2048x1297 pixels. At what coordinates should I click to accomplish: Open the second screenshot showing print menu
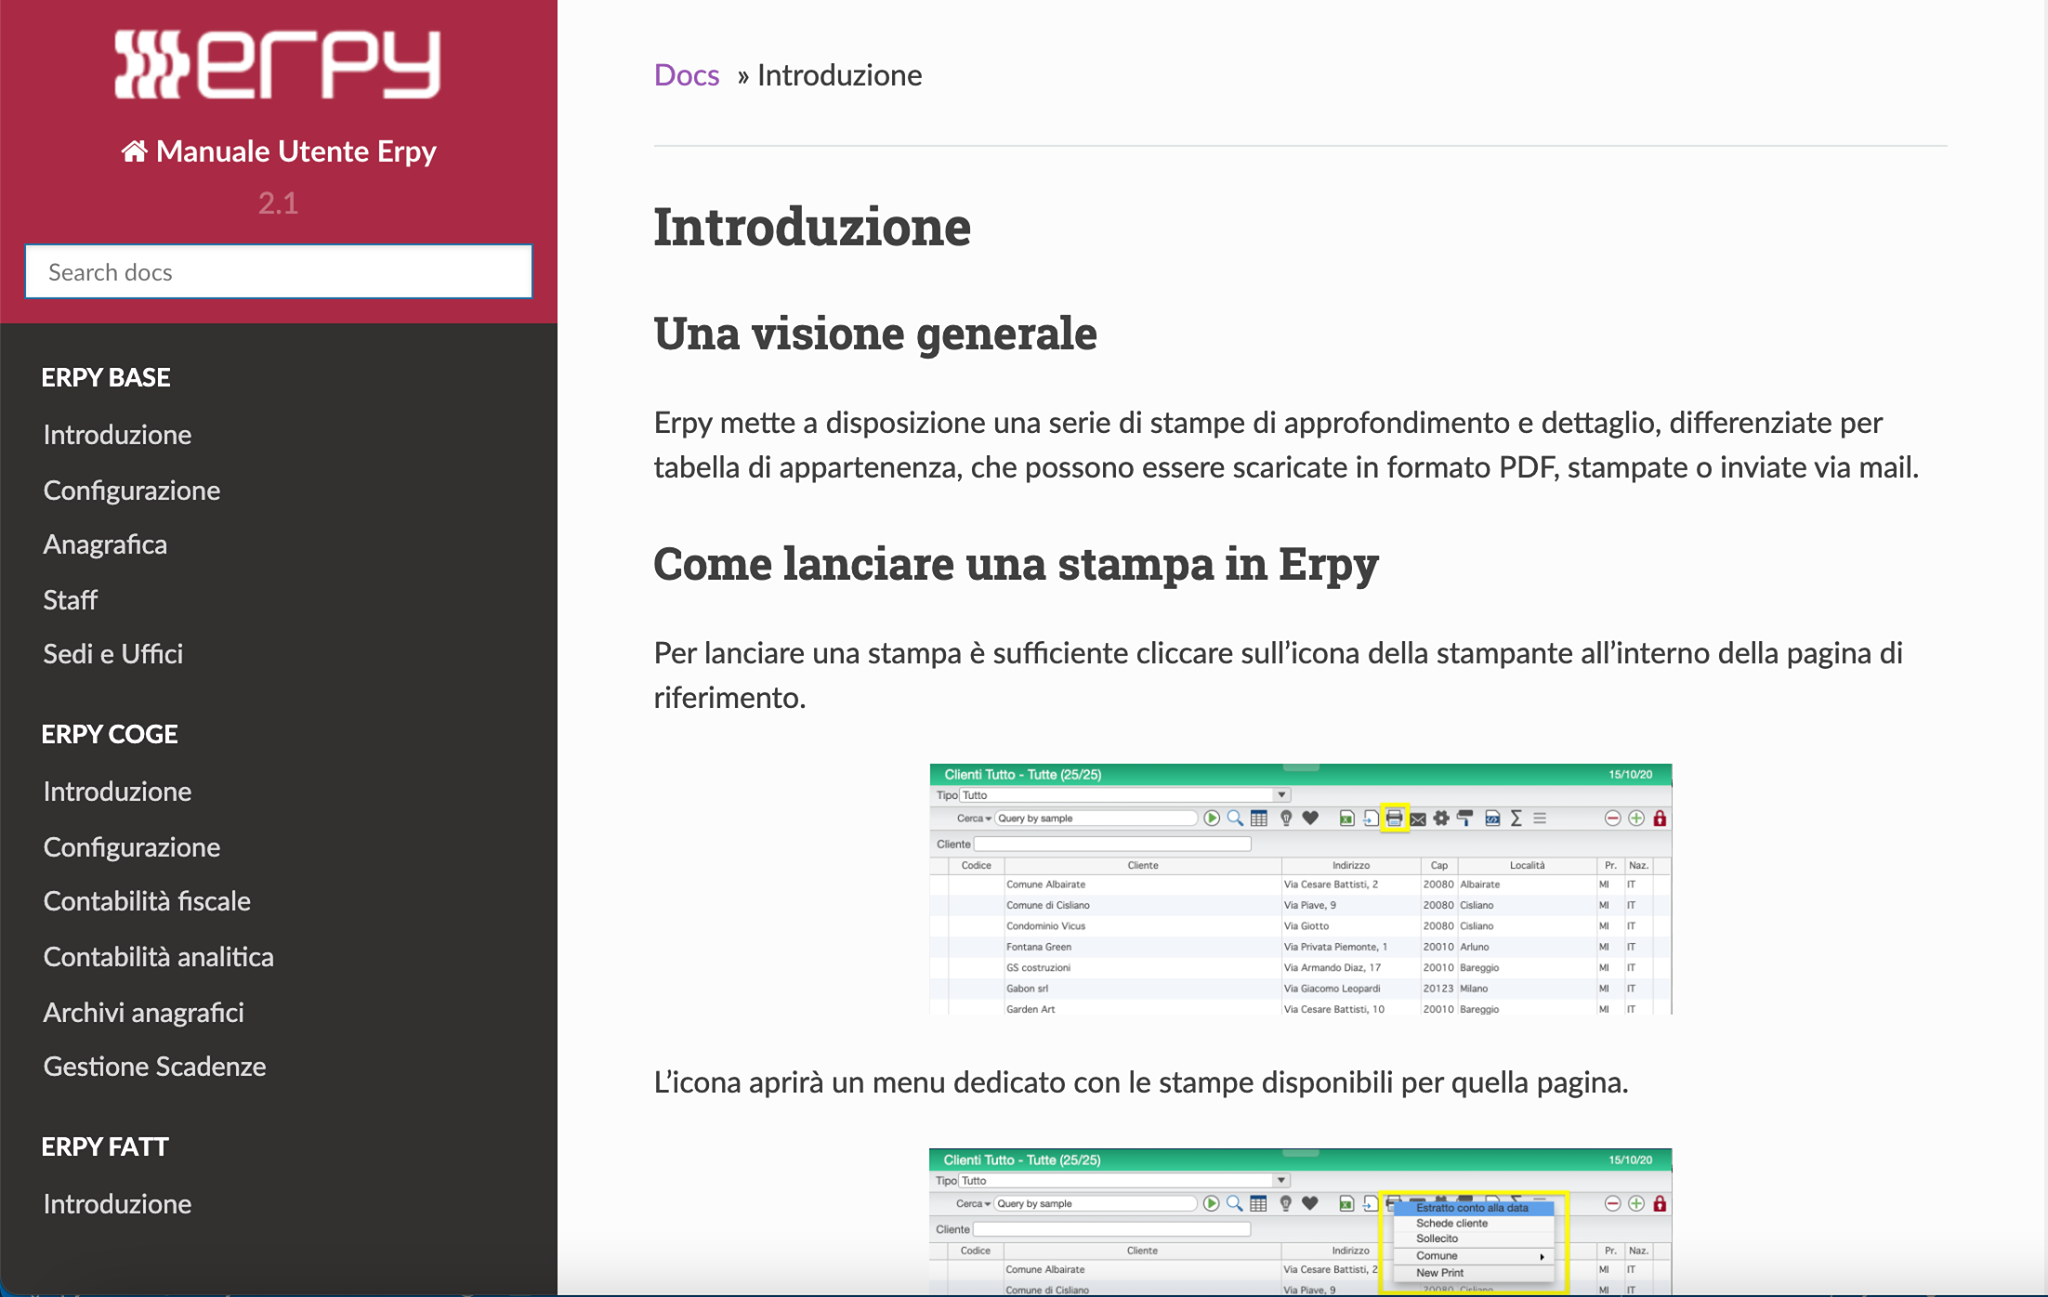pyautogui.click(x=1300, y=1222)
